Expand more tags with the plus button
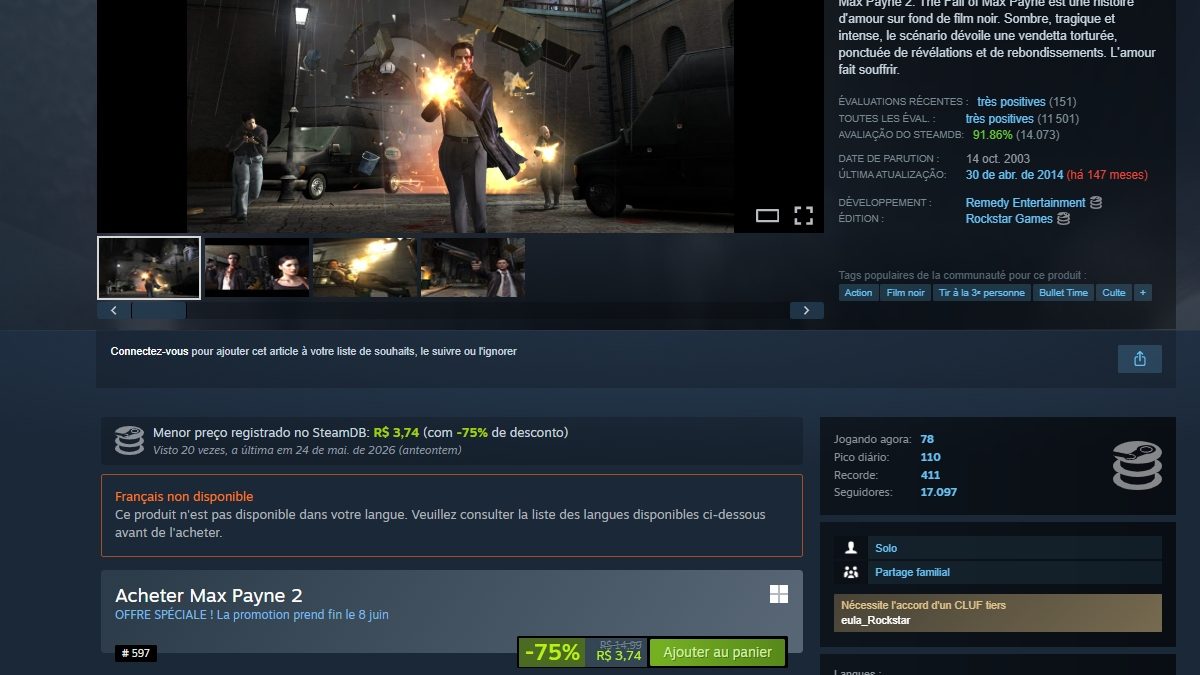The width and height of the screenshot is (1200, 675). tap(1143, 293)
